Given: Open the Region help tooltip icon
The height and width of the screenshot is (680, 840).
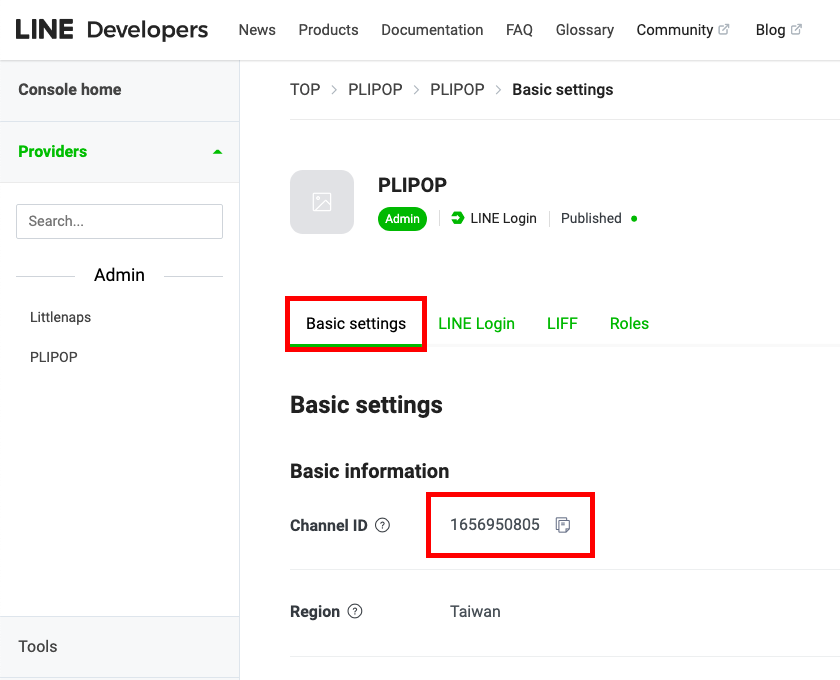Looking at the screenshot, I should click(x=355, y=611).
